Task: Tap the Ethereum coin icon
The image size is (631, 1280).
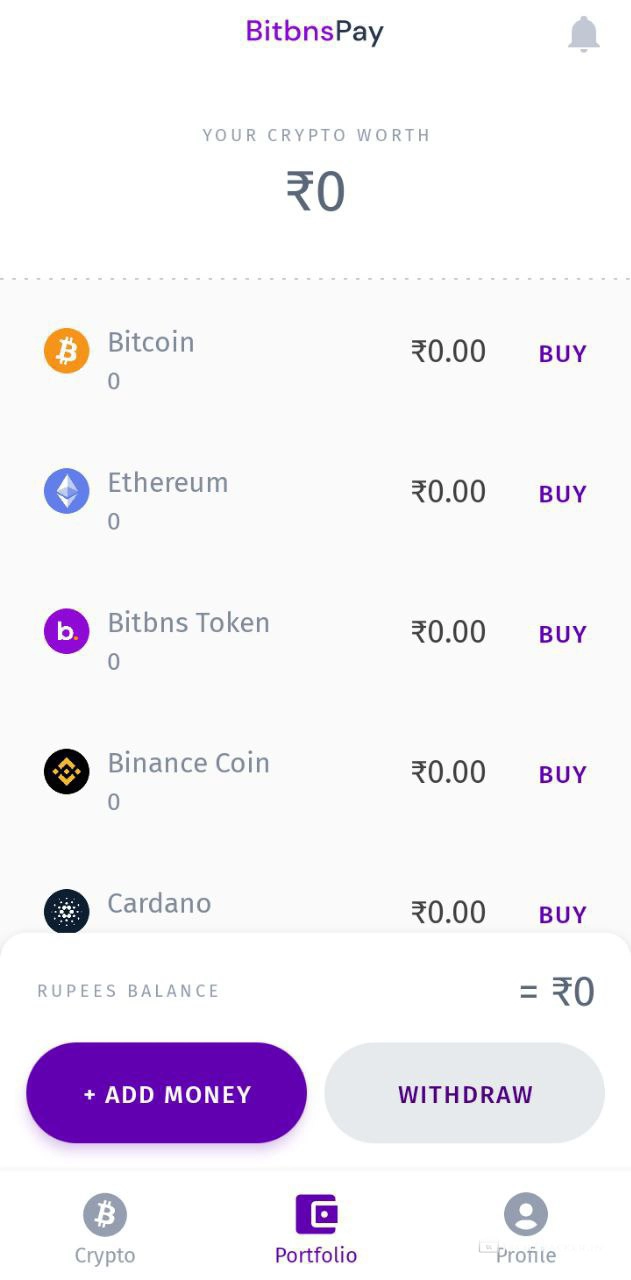Action: click(x=67, y=492)
